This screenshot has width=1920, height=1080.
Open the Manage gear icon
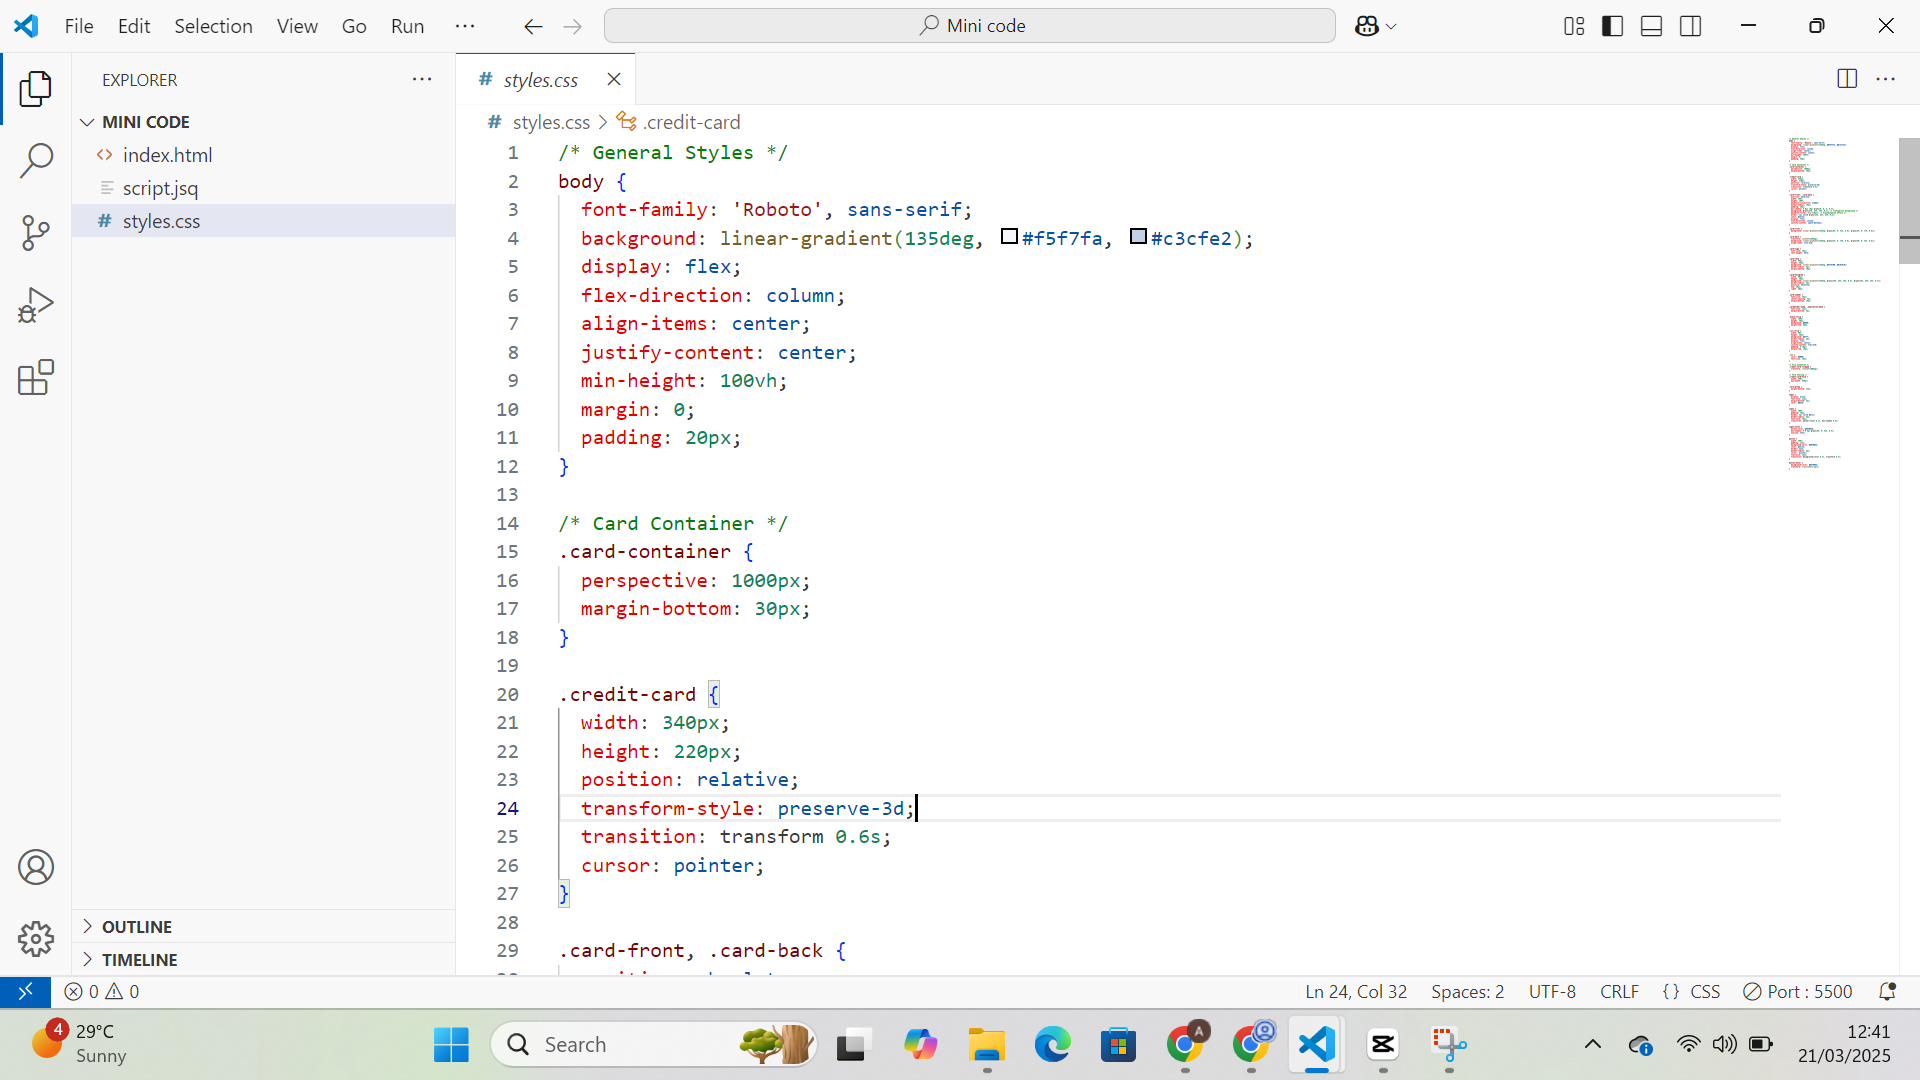coord(36,939)
